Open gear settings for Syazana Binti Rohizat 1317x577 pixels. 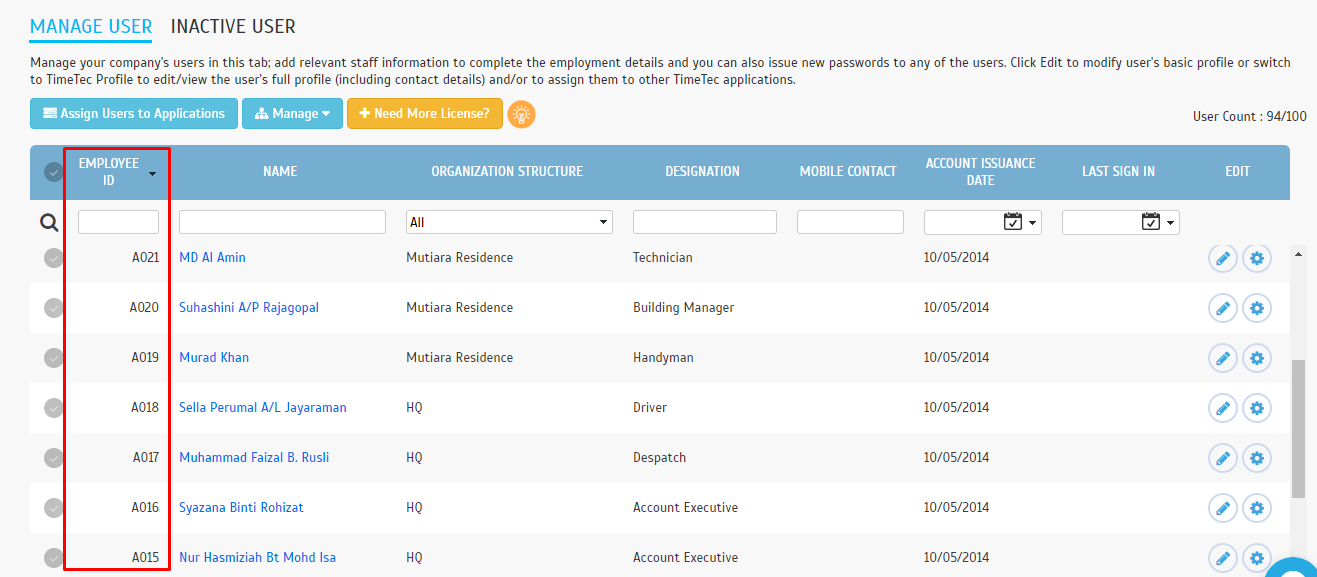pos(1257,508)
